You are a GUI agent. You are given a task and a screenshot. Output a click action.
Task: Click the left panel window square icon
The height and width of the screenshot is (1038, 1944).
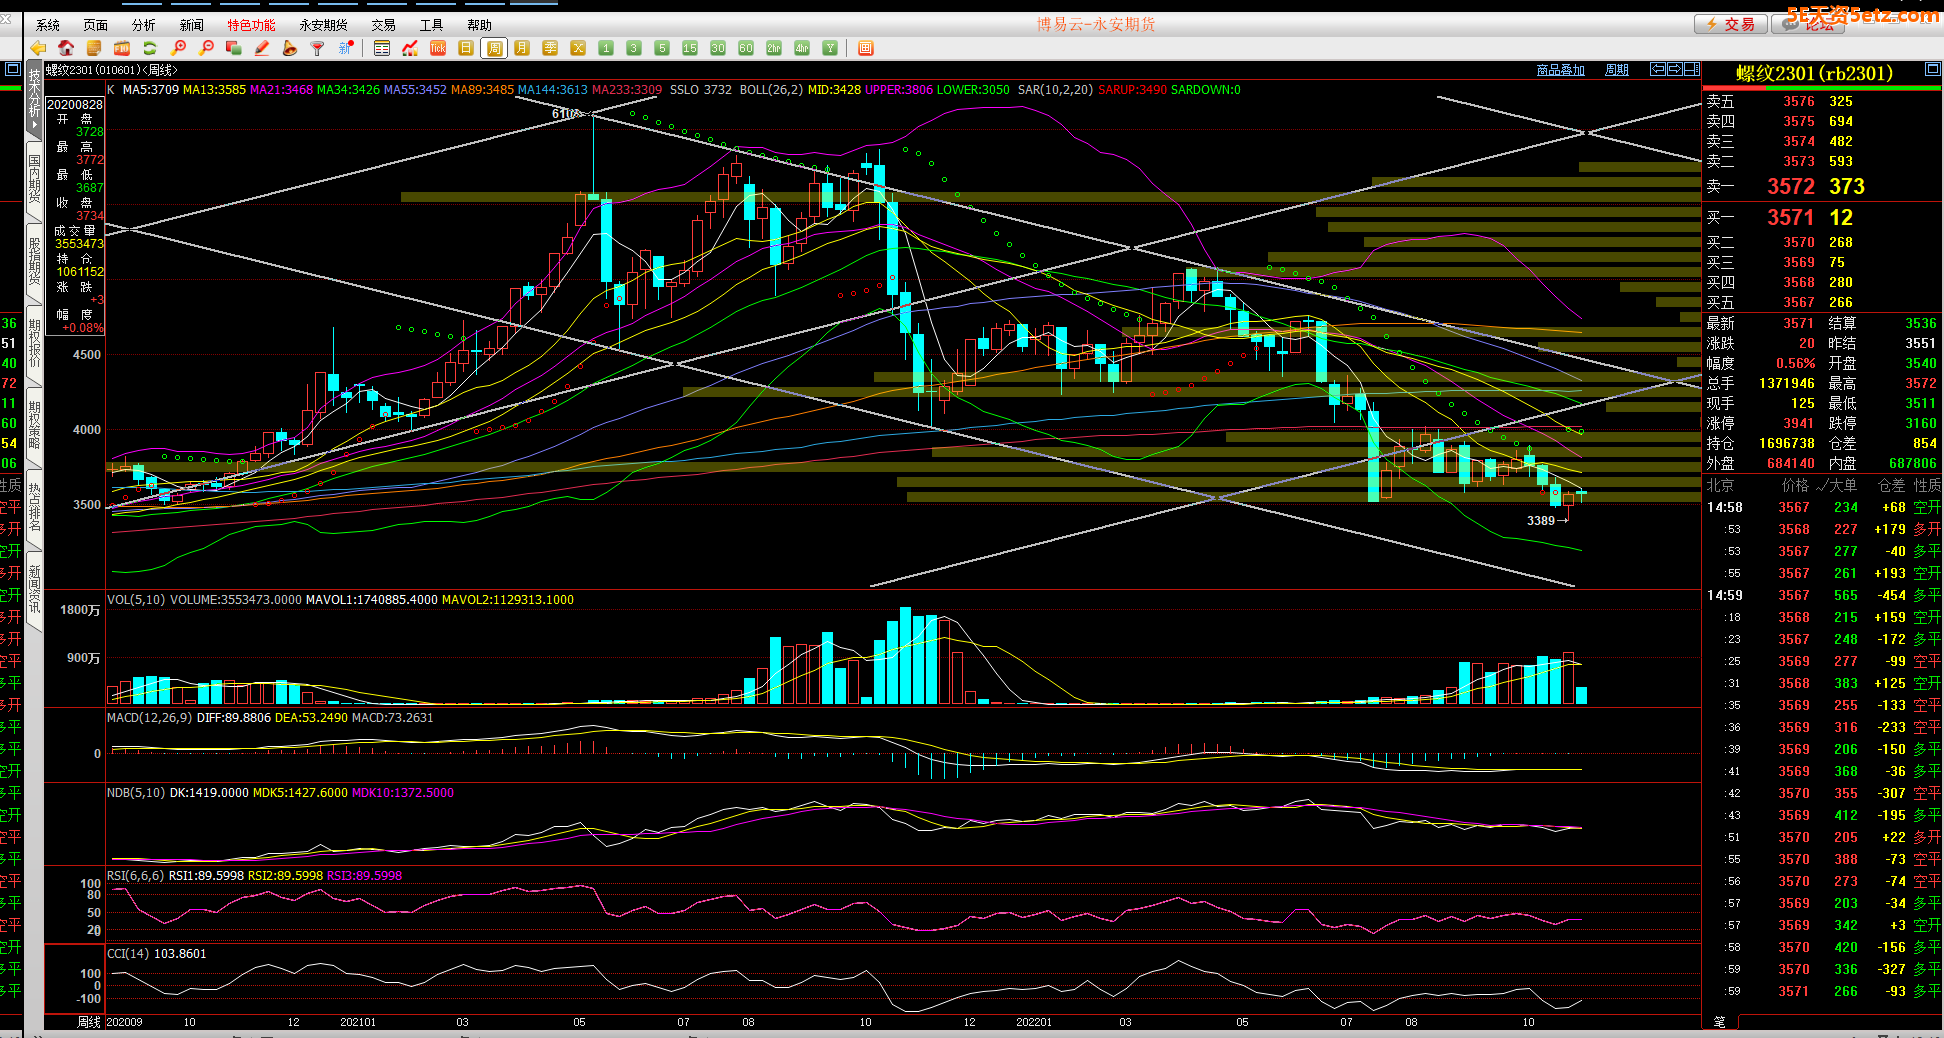pyautogui.click(x=12, y=69)
